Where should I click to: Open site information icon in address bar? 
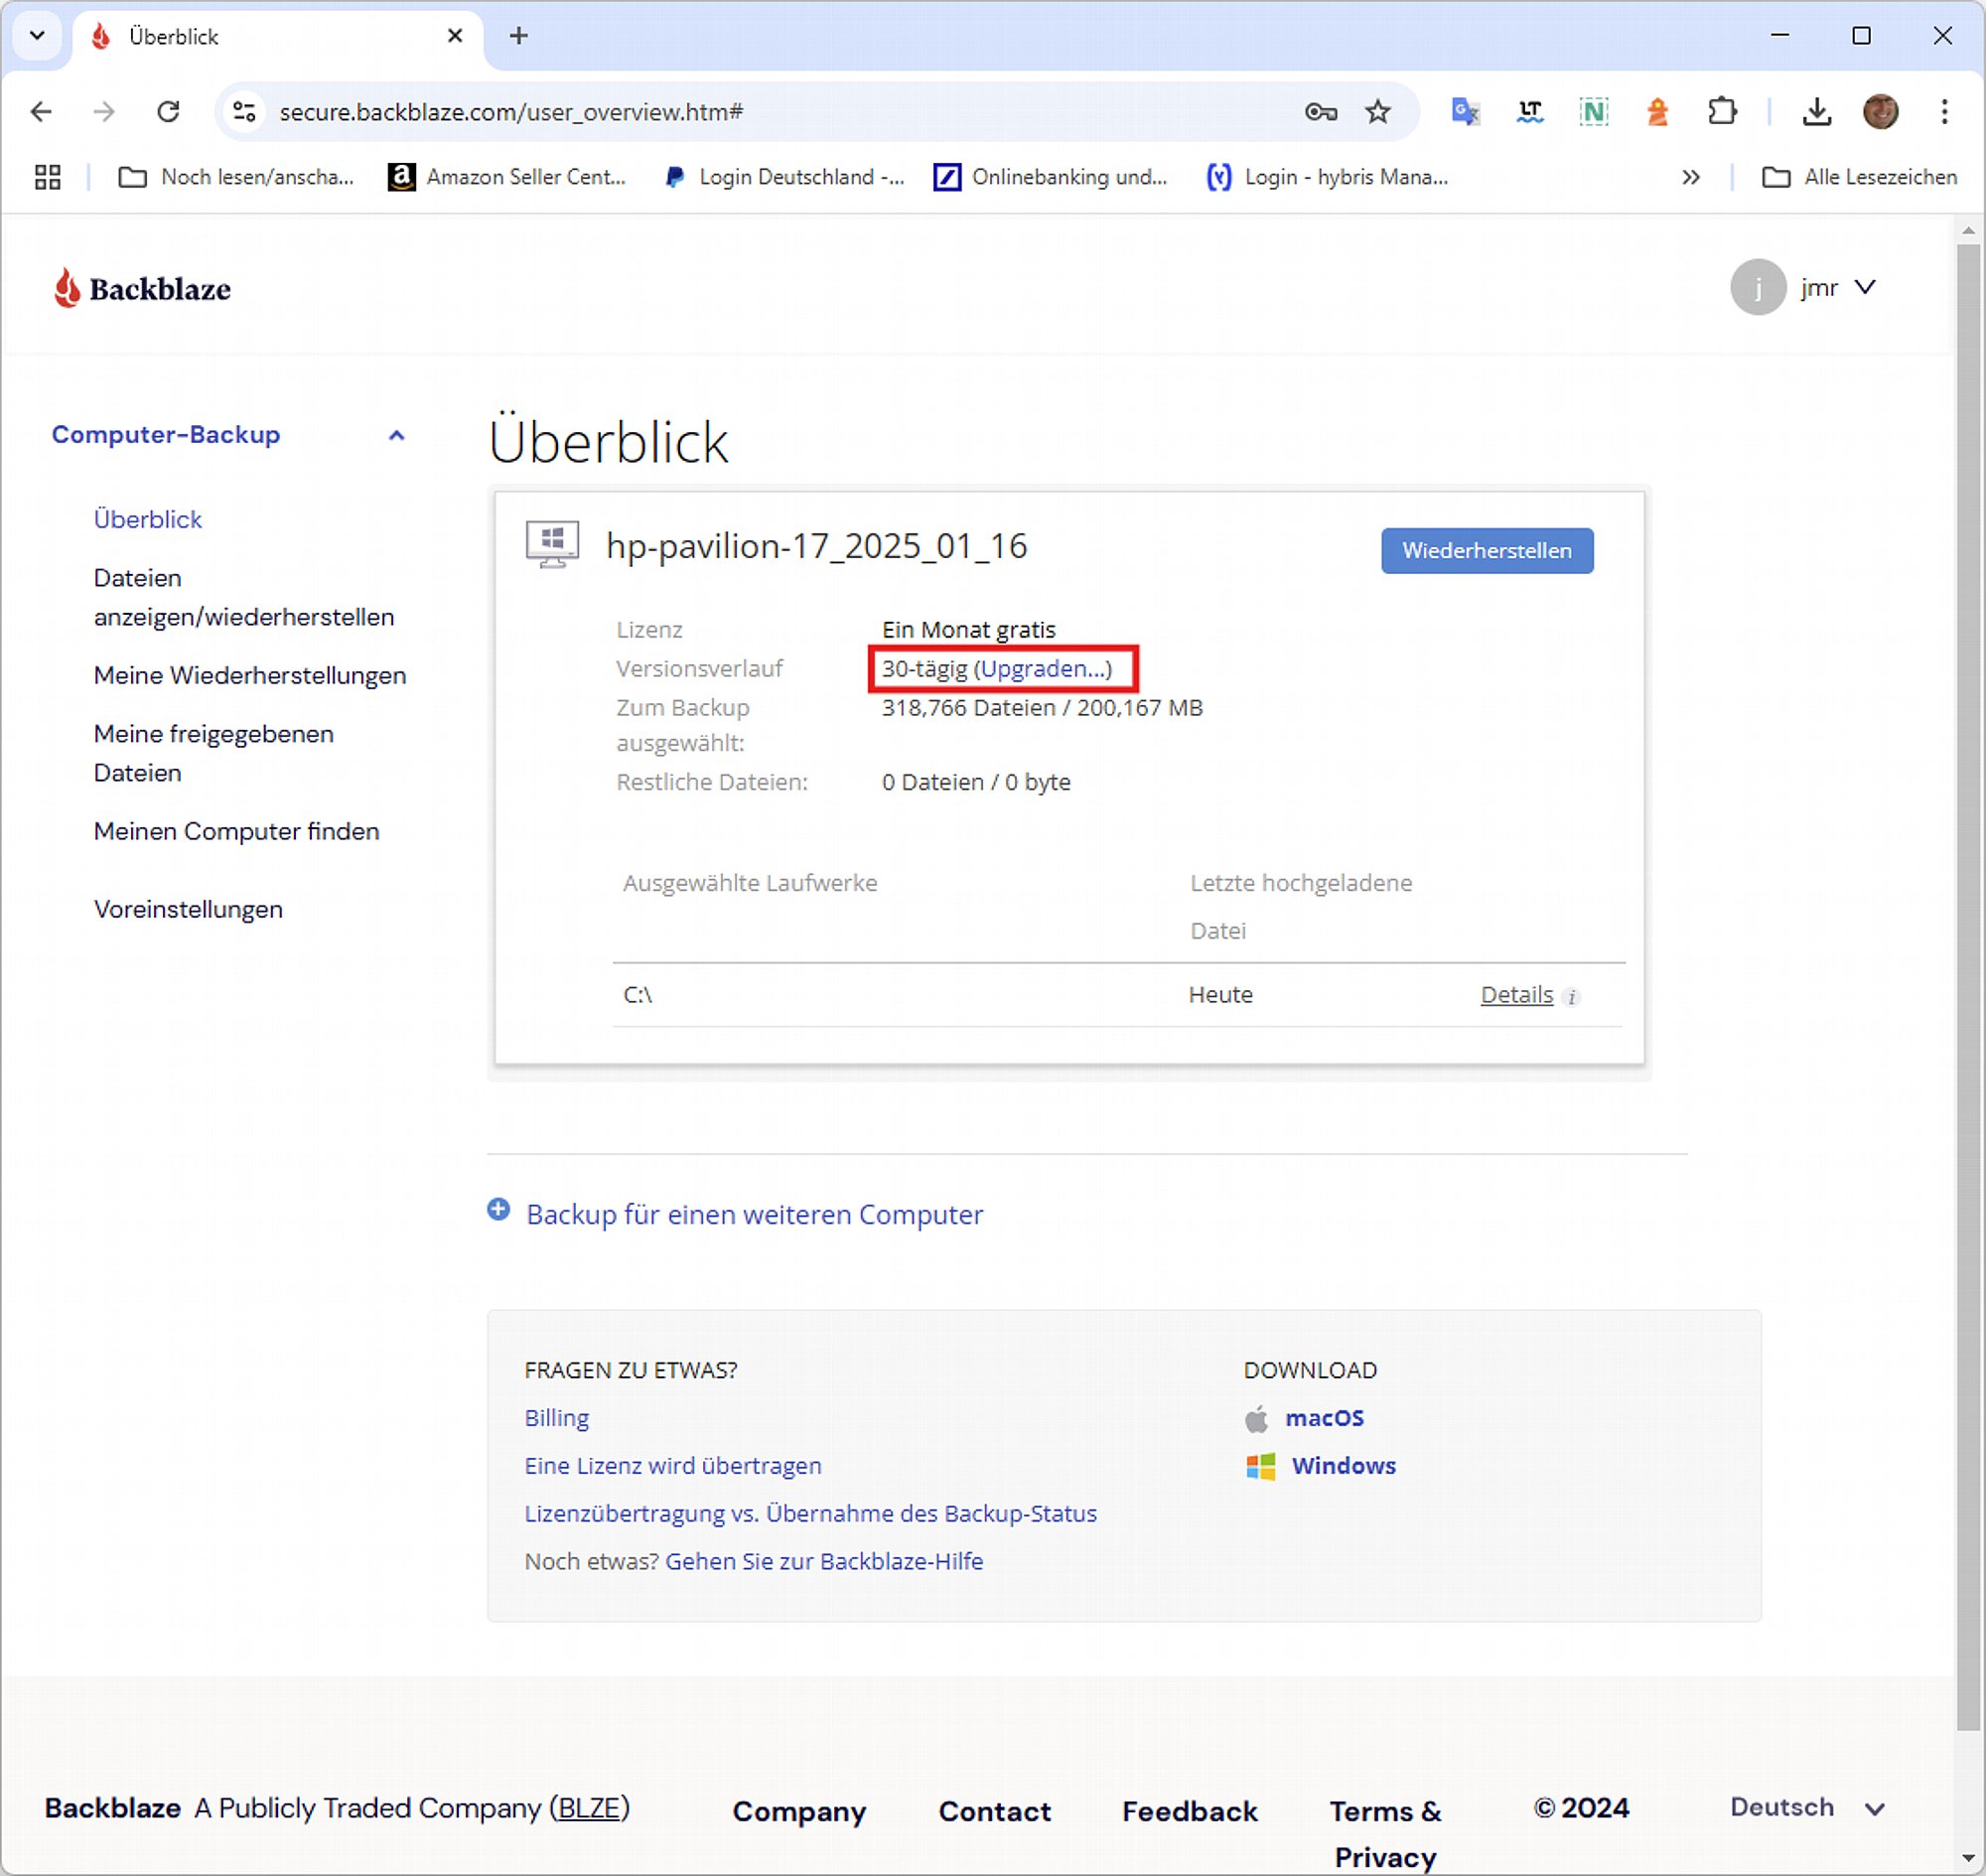(244, 111)
